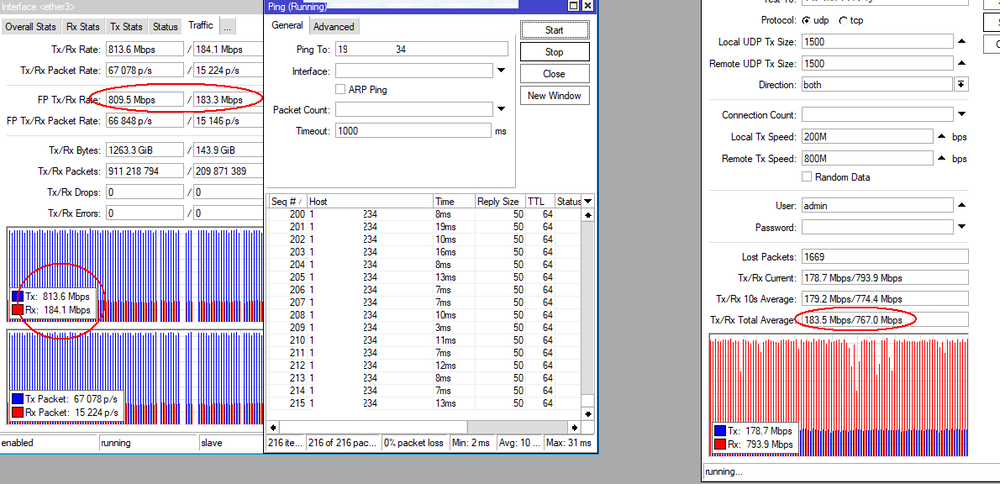Click the User field containing admin

click(x=878, y=206)
